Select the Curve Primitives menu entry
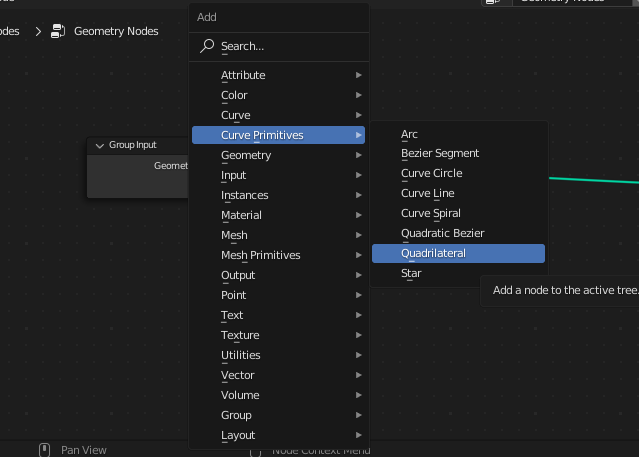This screenshot has height=457, width=639. click(279, 135)
